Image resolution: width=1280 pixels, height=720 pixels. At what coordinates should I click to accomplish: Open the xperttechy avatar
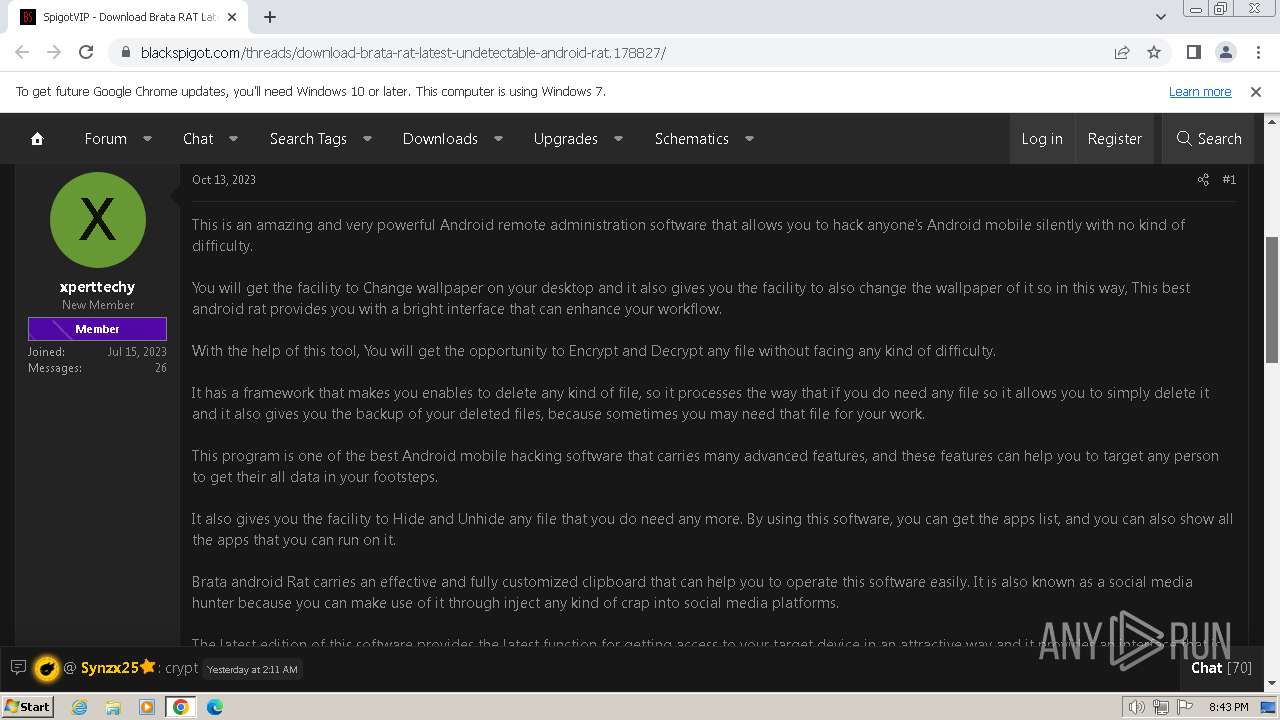[97, 220]
